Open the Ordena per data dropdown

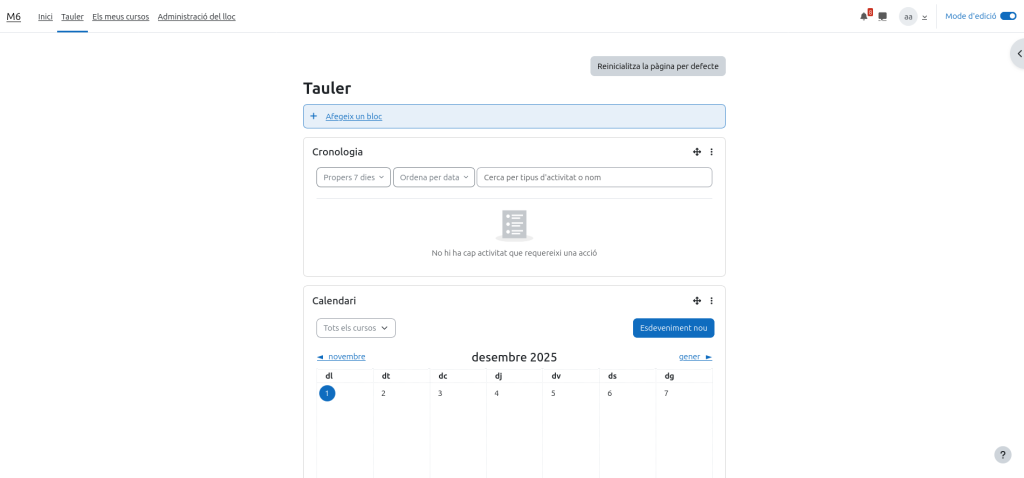[433, 177]
